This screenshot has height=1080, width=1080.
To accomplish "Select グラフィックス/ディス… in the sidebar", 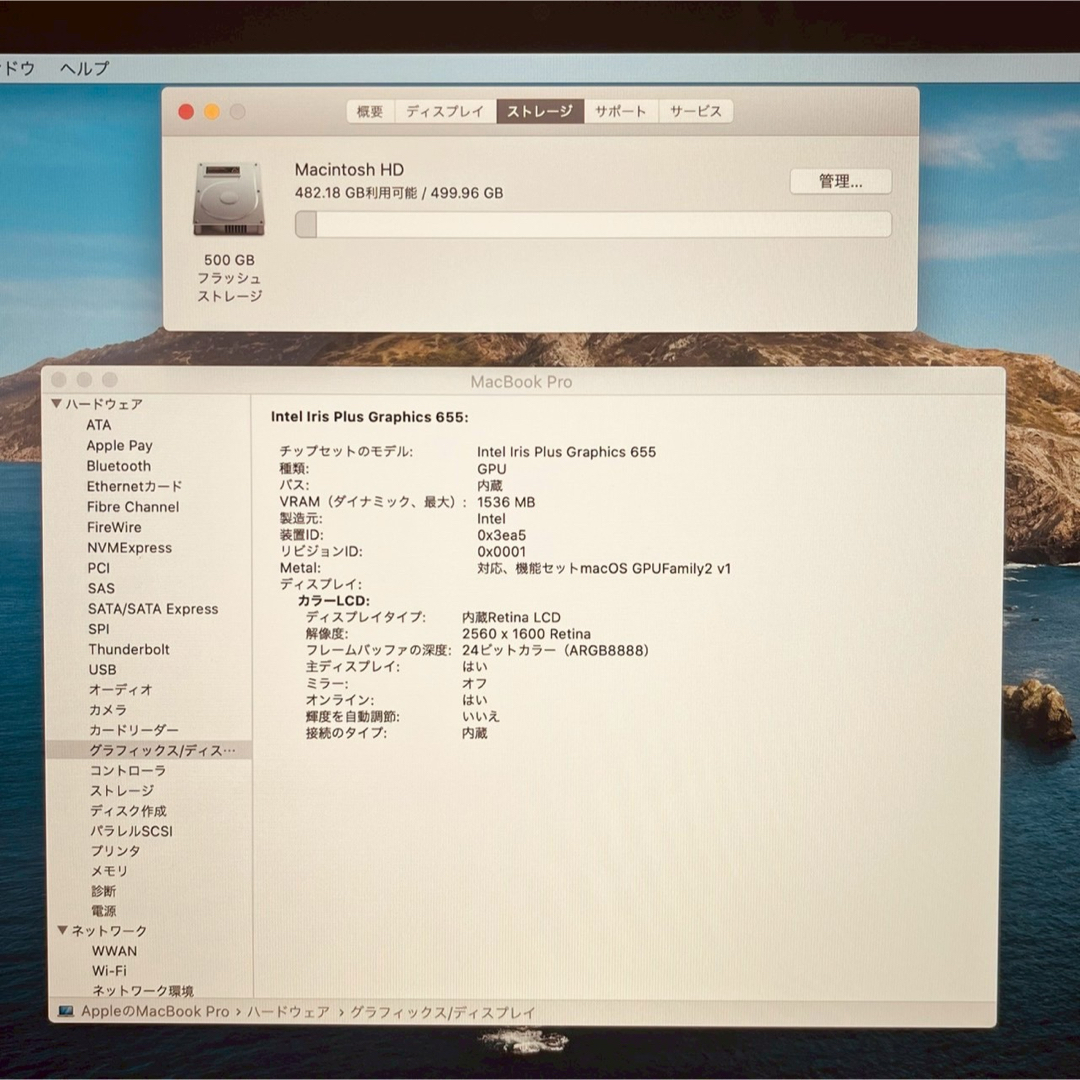I will [149, 750].
